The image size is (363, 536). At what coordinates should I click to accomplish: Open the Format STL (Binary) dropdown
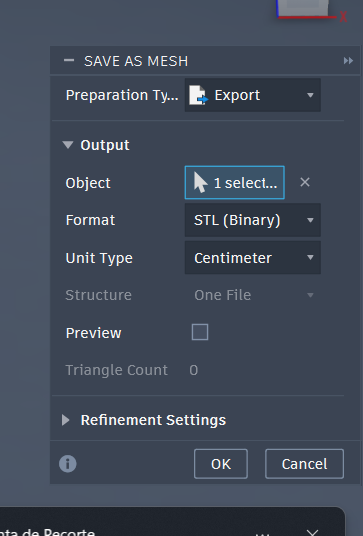click(x=253, y=220)
